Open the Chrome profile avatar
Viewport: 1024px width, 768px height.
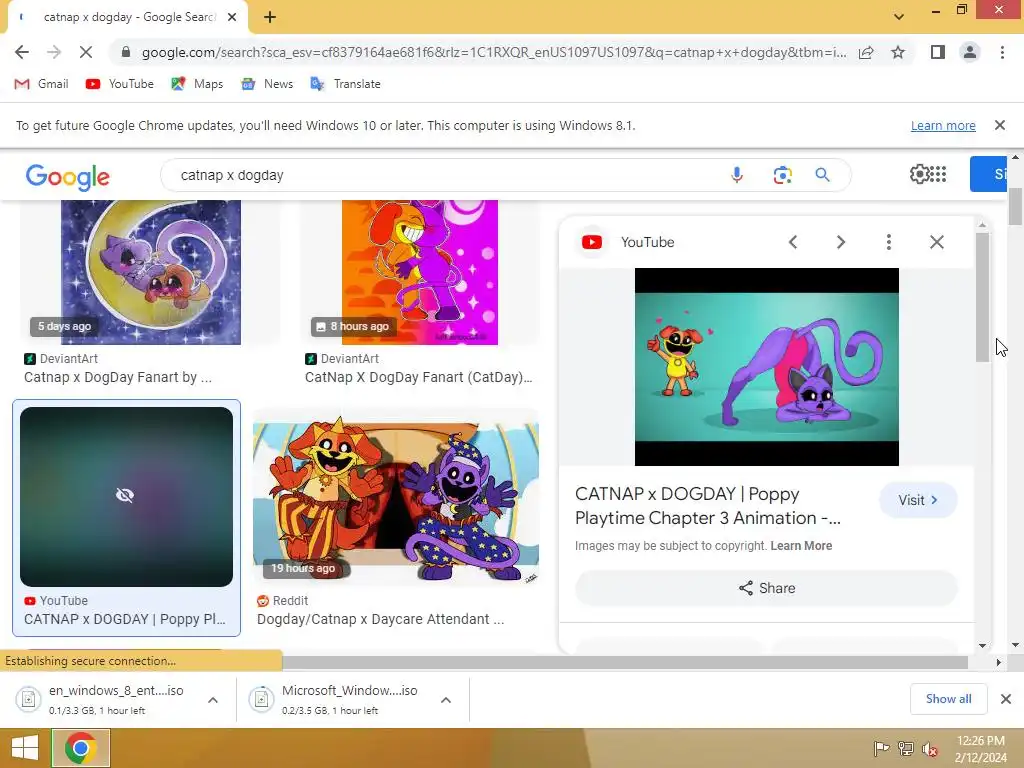970,52
